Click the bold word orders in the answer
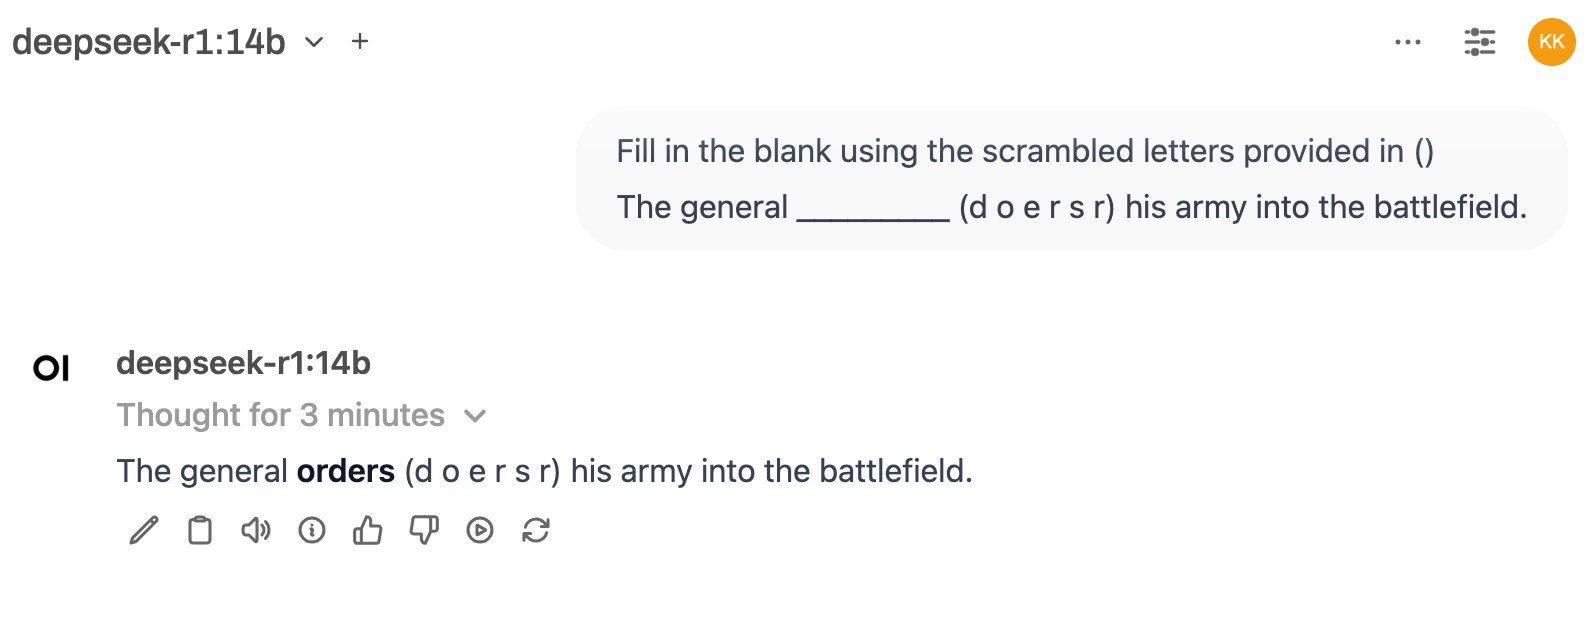The image size is (1592, 642). tap(346, 471)
